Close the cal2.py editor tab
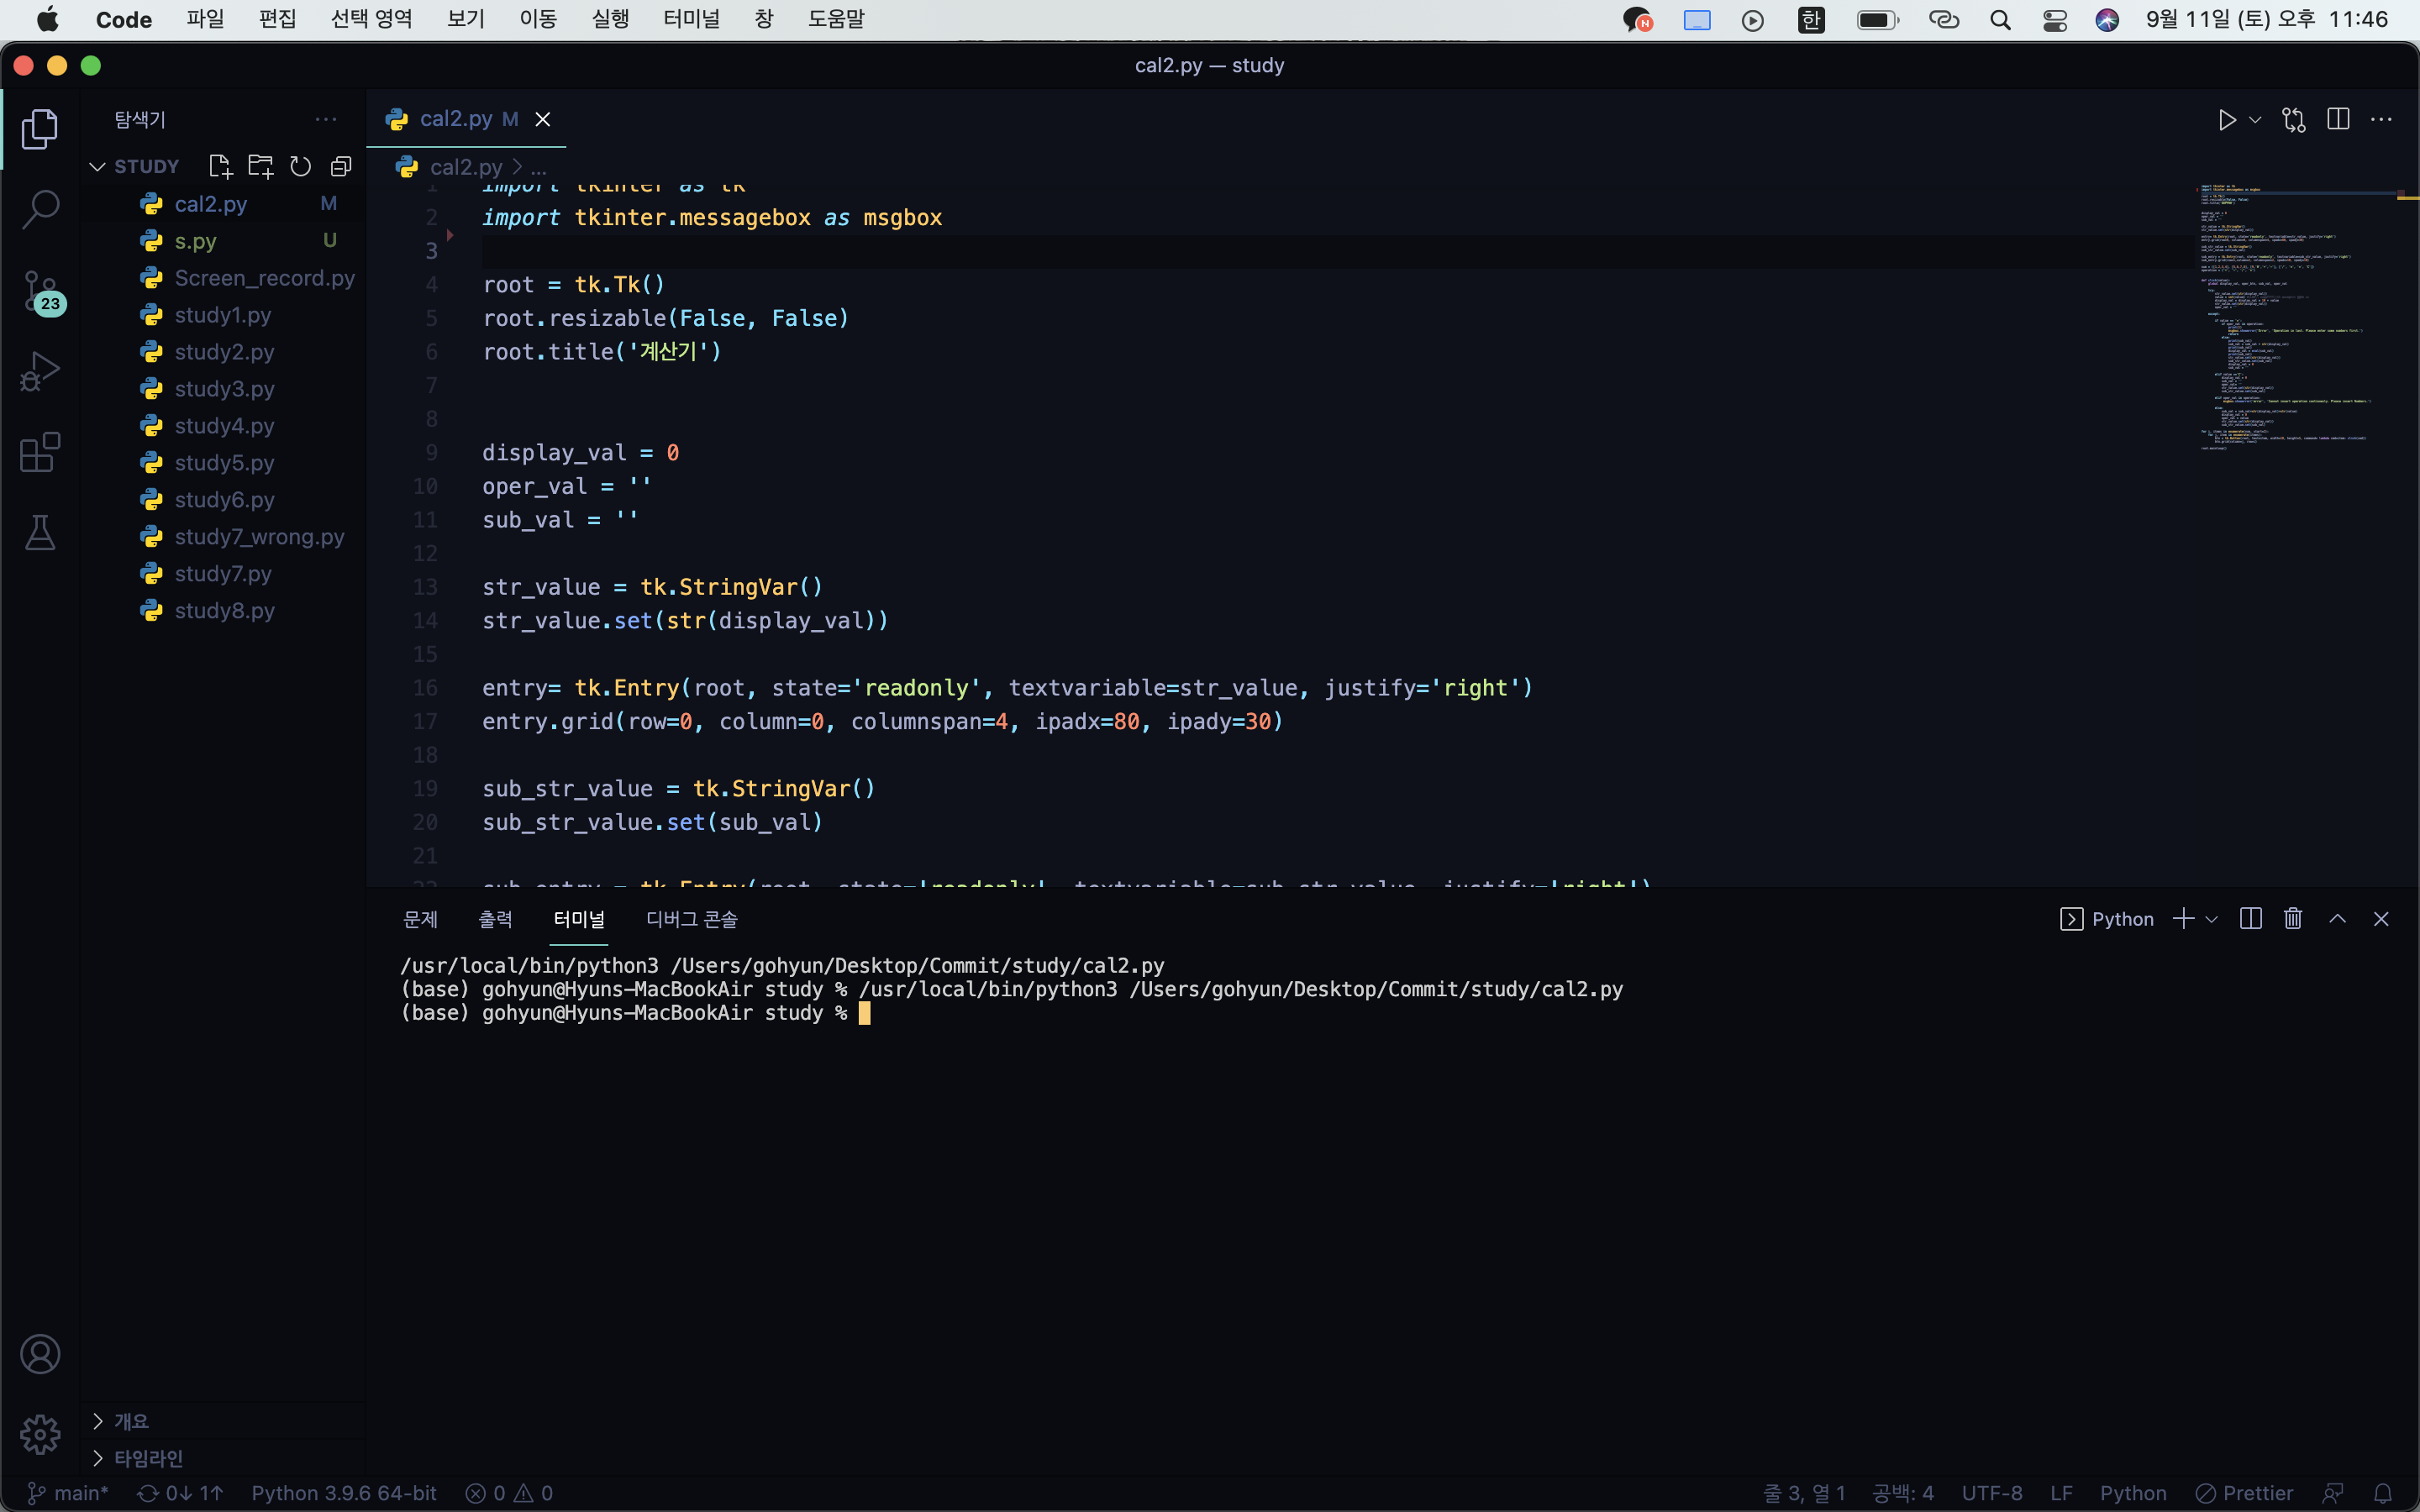 [x=543, y=119]
